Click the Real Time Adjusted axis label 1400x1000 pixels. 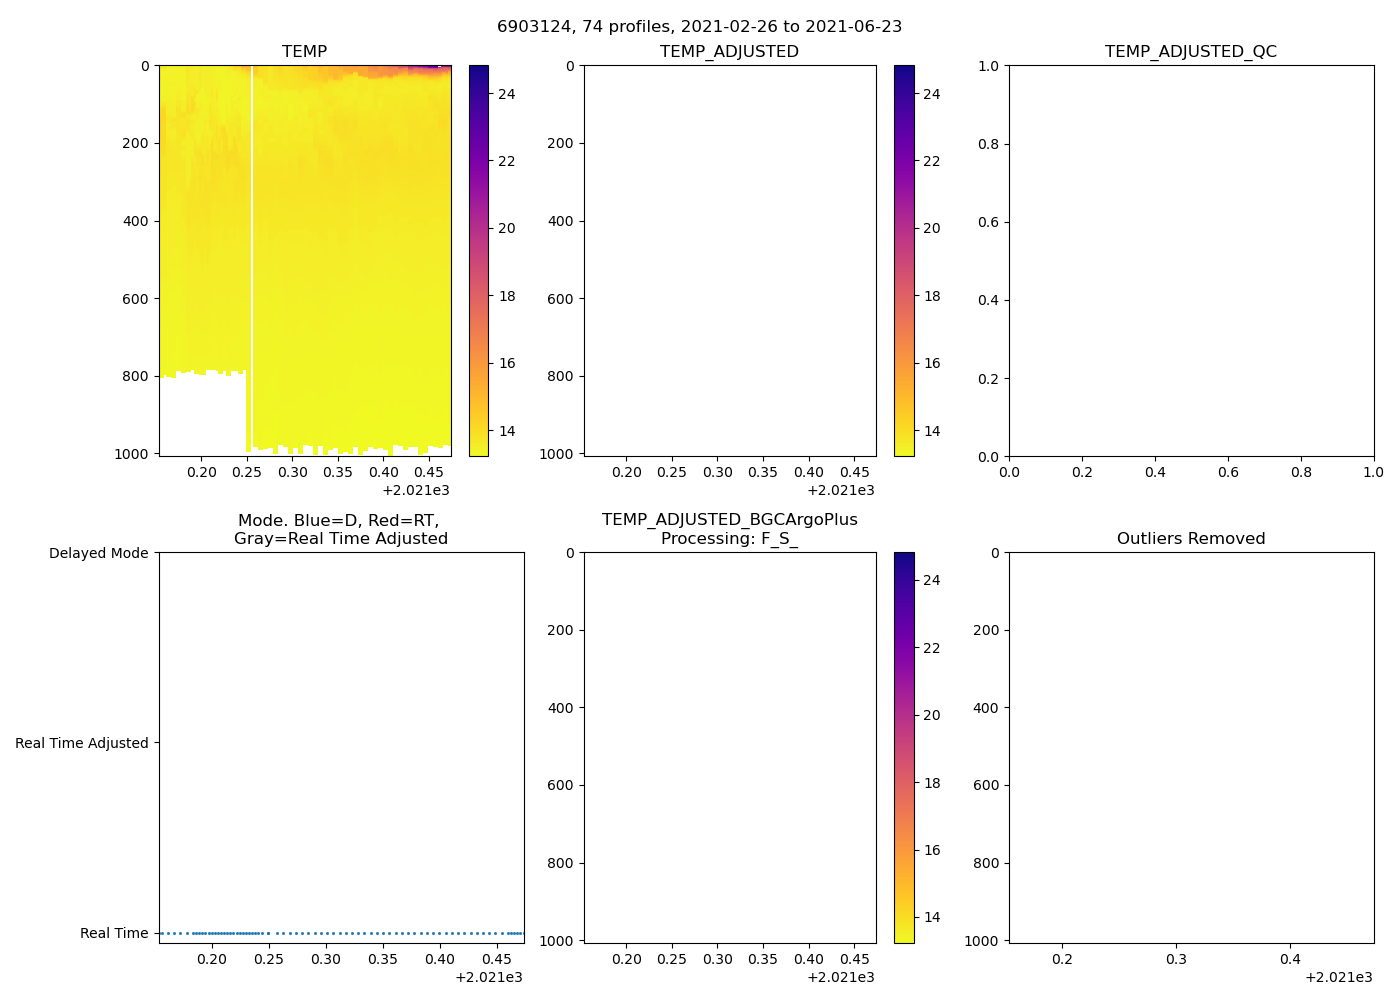81,743
